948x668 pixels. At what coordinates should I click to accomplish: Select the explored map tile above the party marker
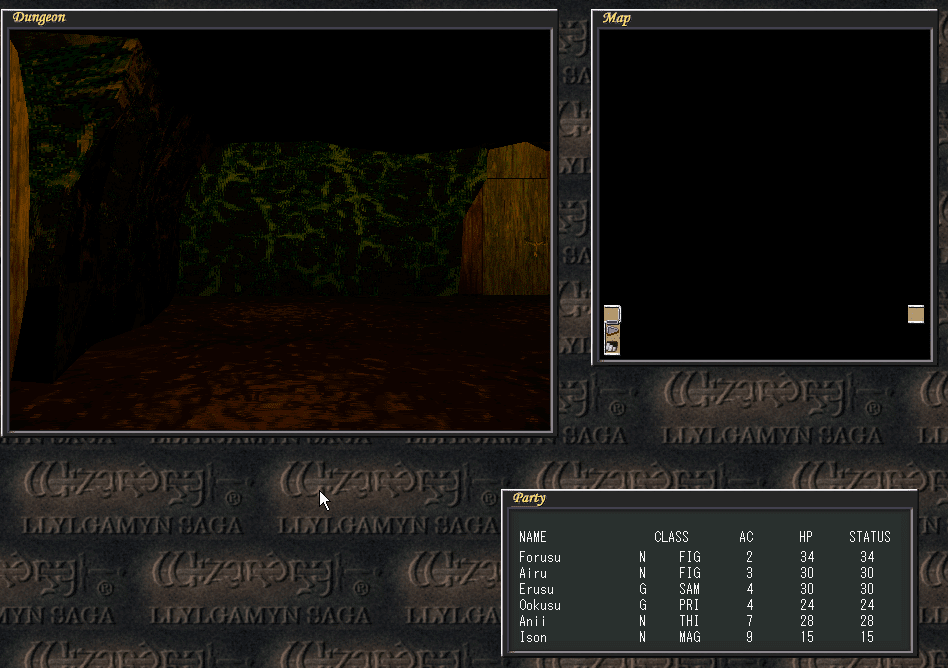coord(612,314)
